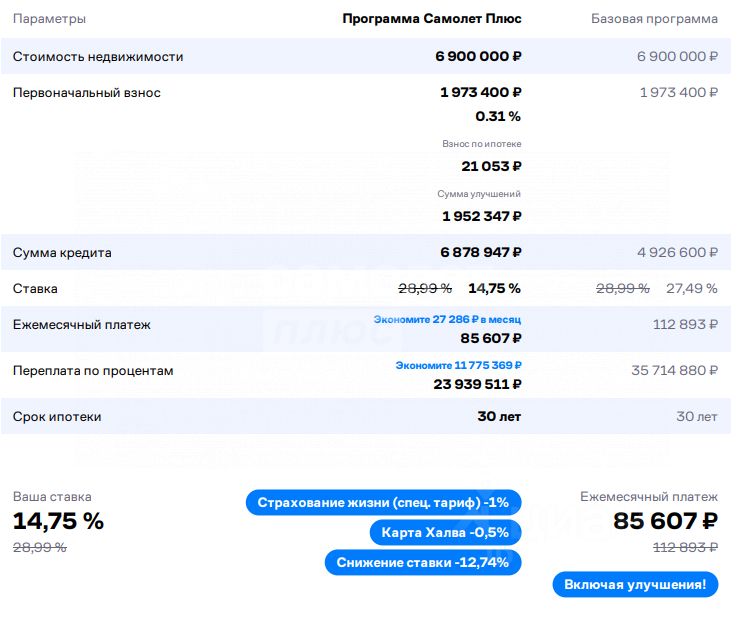The image size is (745, 621).
Task: Click the 'Карта Халва -0,5%' badge
Action: 445,532
